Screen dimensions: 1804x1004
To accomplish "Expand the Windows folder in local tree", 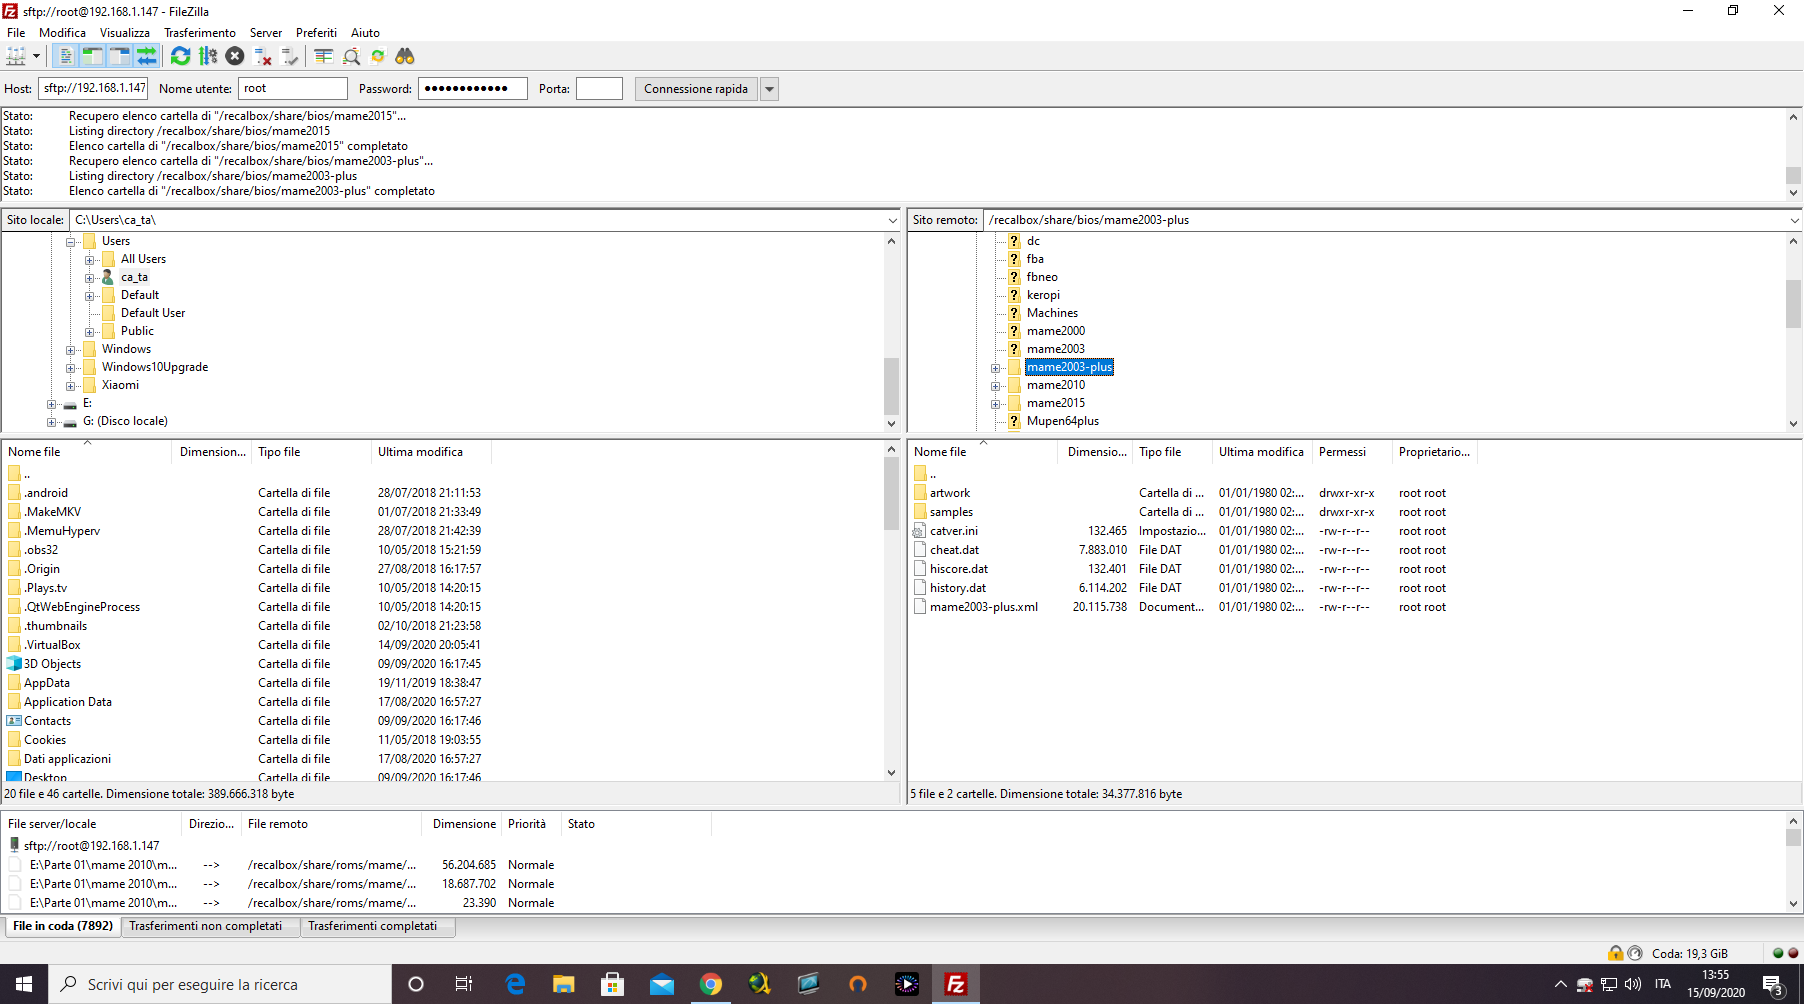I will 71,350.
